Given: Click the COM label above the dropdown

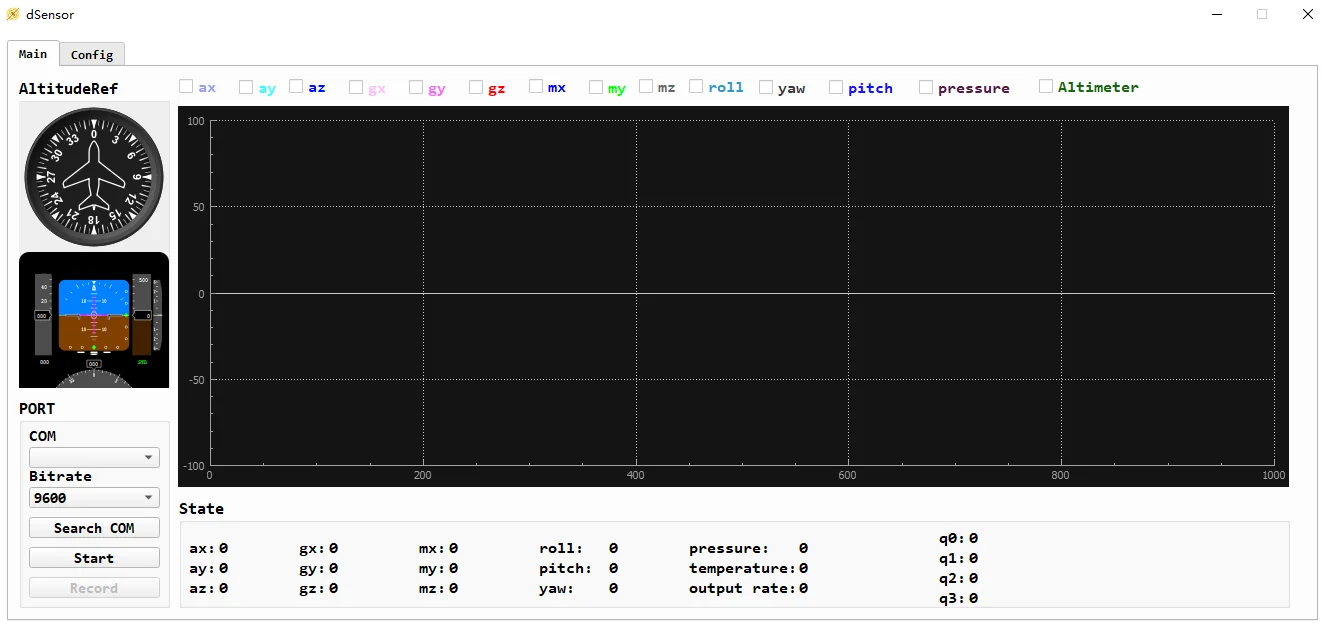Looking at the screenshot, I should point(43,437).
